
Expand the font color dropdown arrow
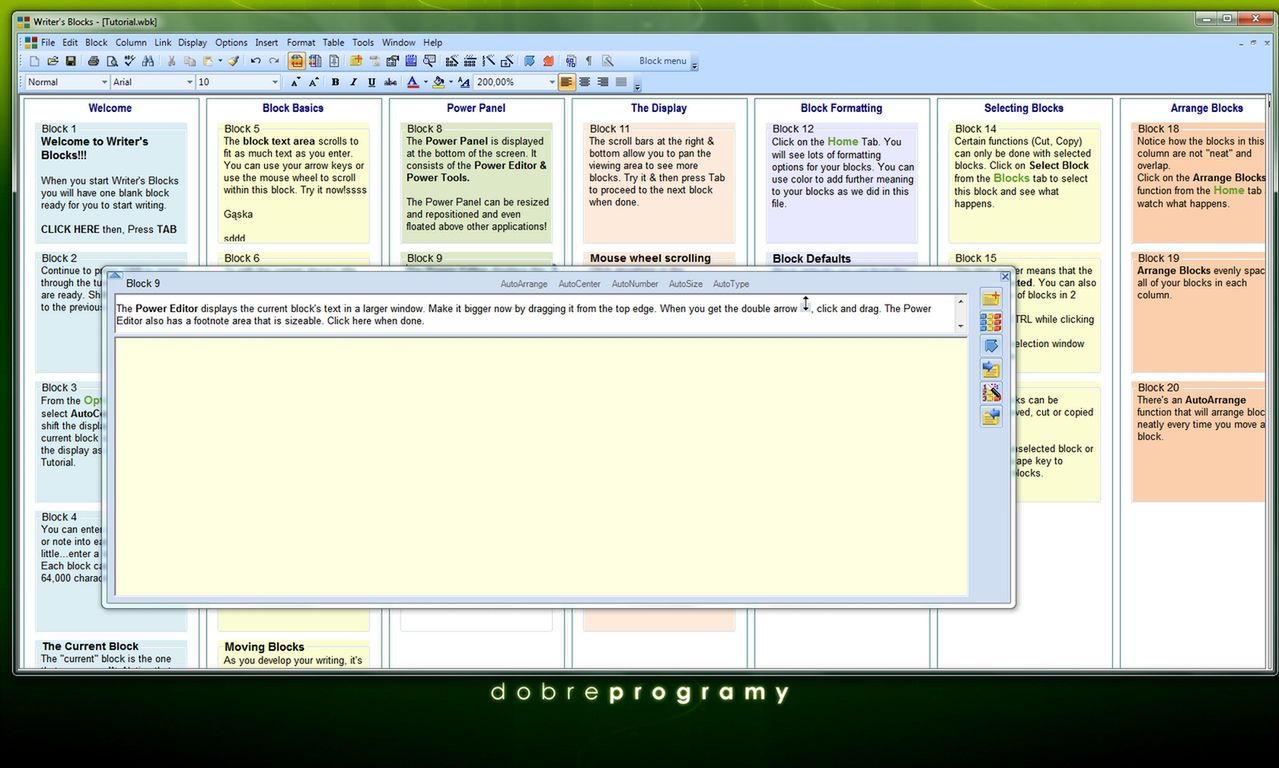pos(426,82)
